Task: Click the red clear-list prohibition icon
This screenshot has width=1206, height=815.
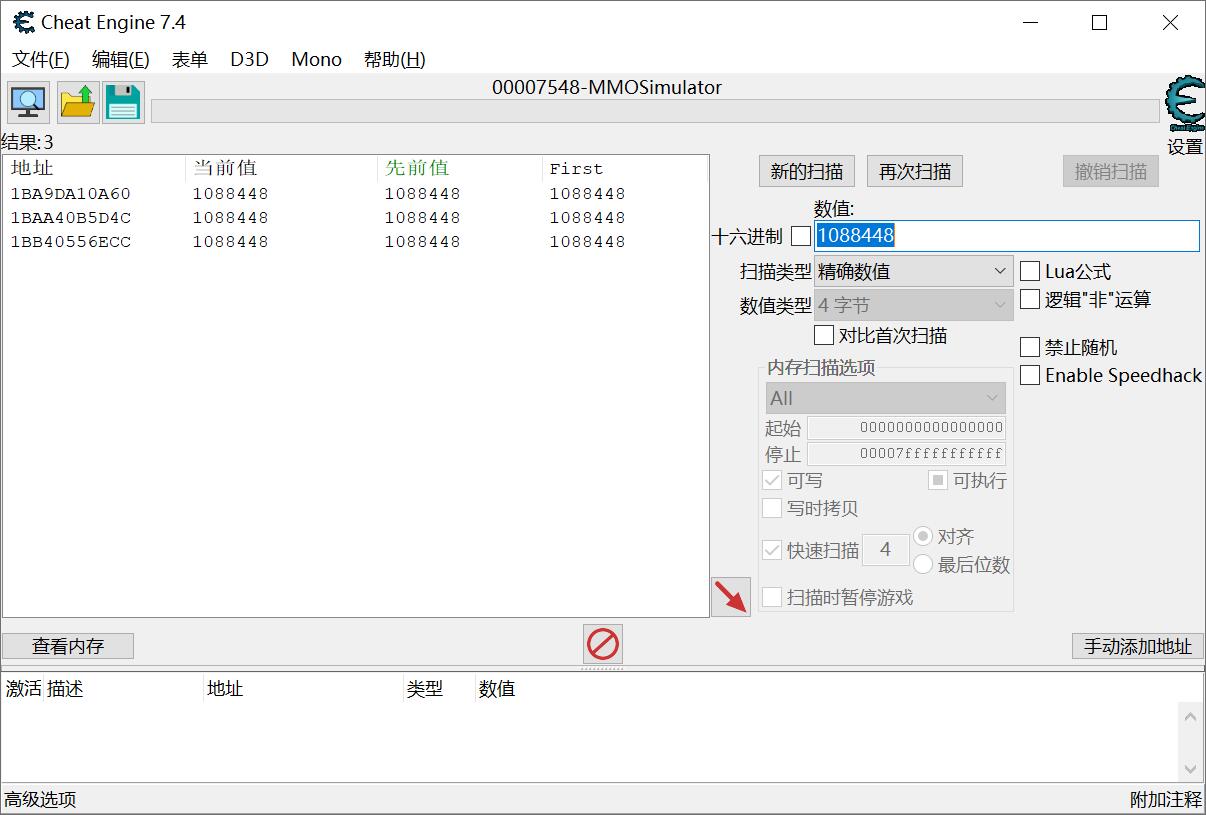Action: point(602,644)
